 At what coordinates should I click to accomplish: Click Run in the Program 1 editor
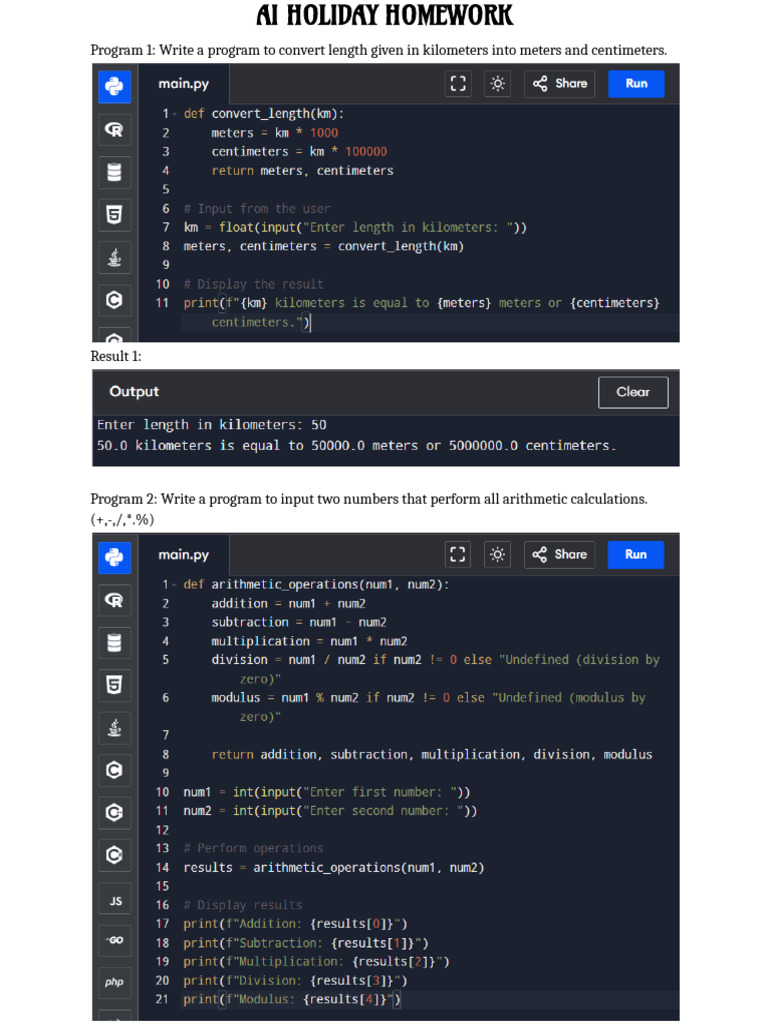[636, 84]
